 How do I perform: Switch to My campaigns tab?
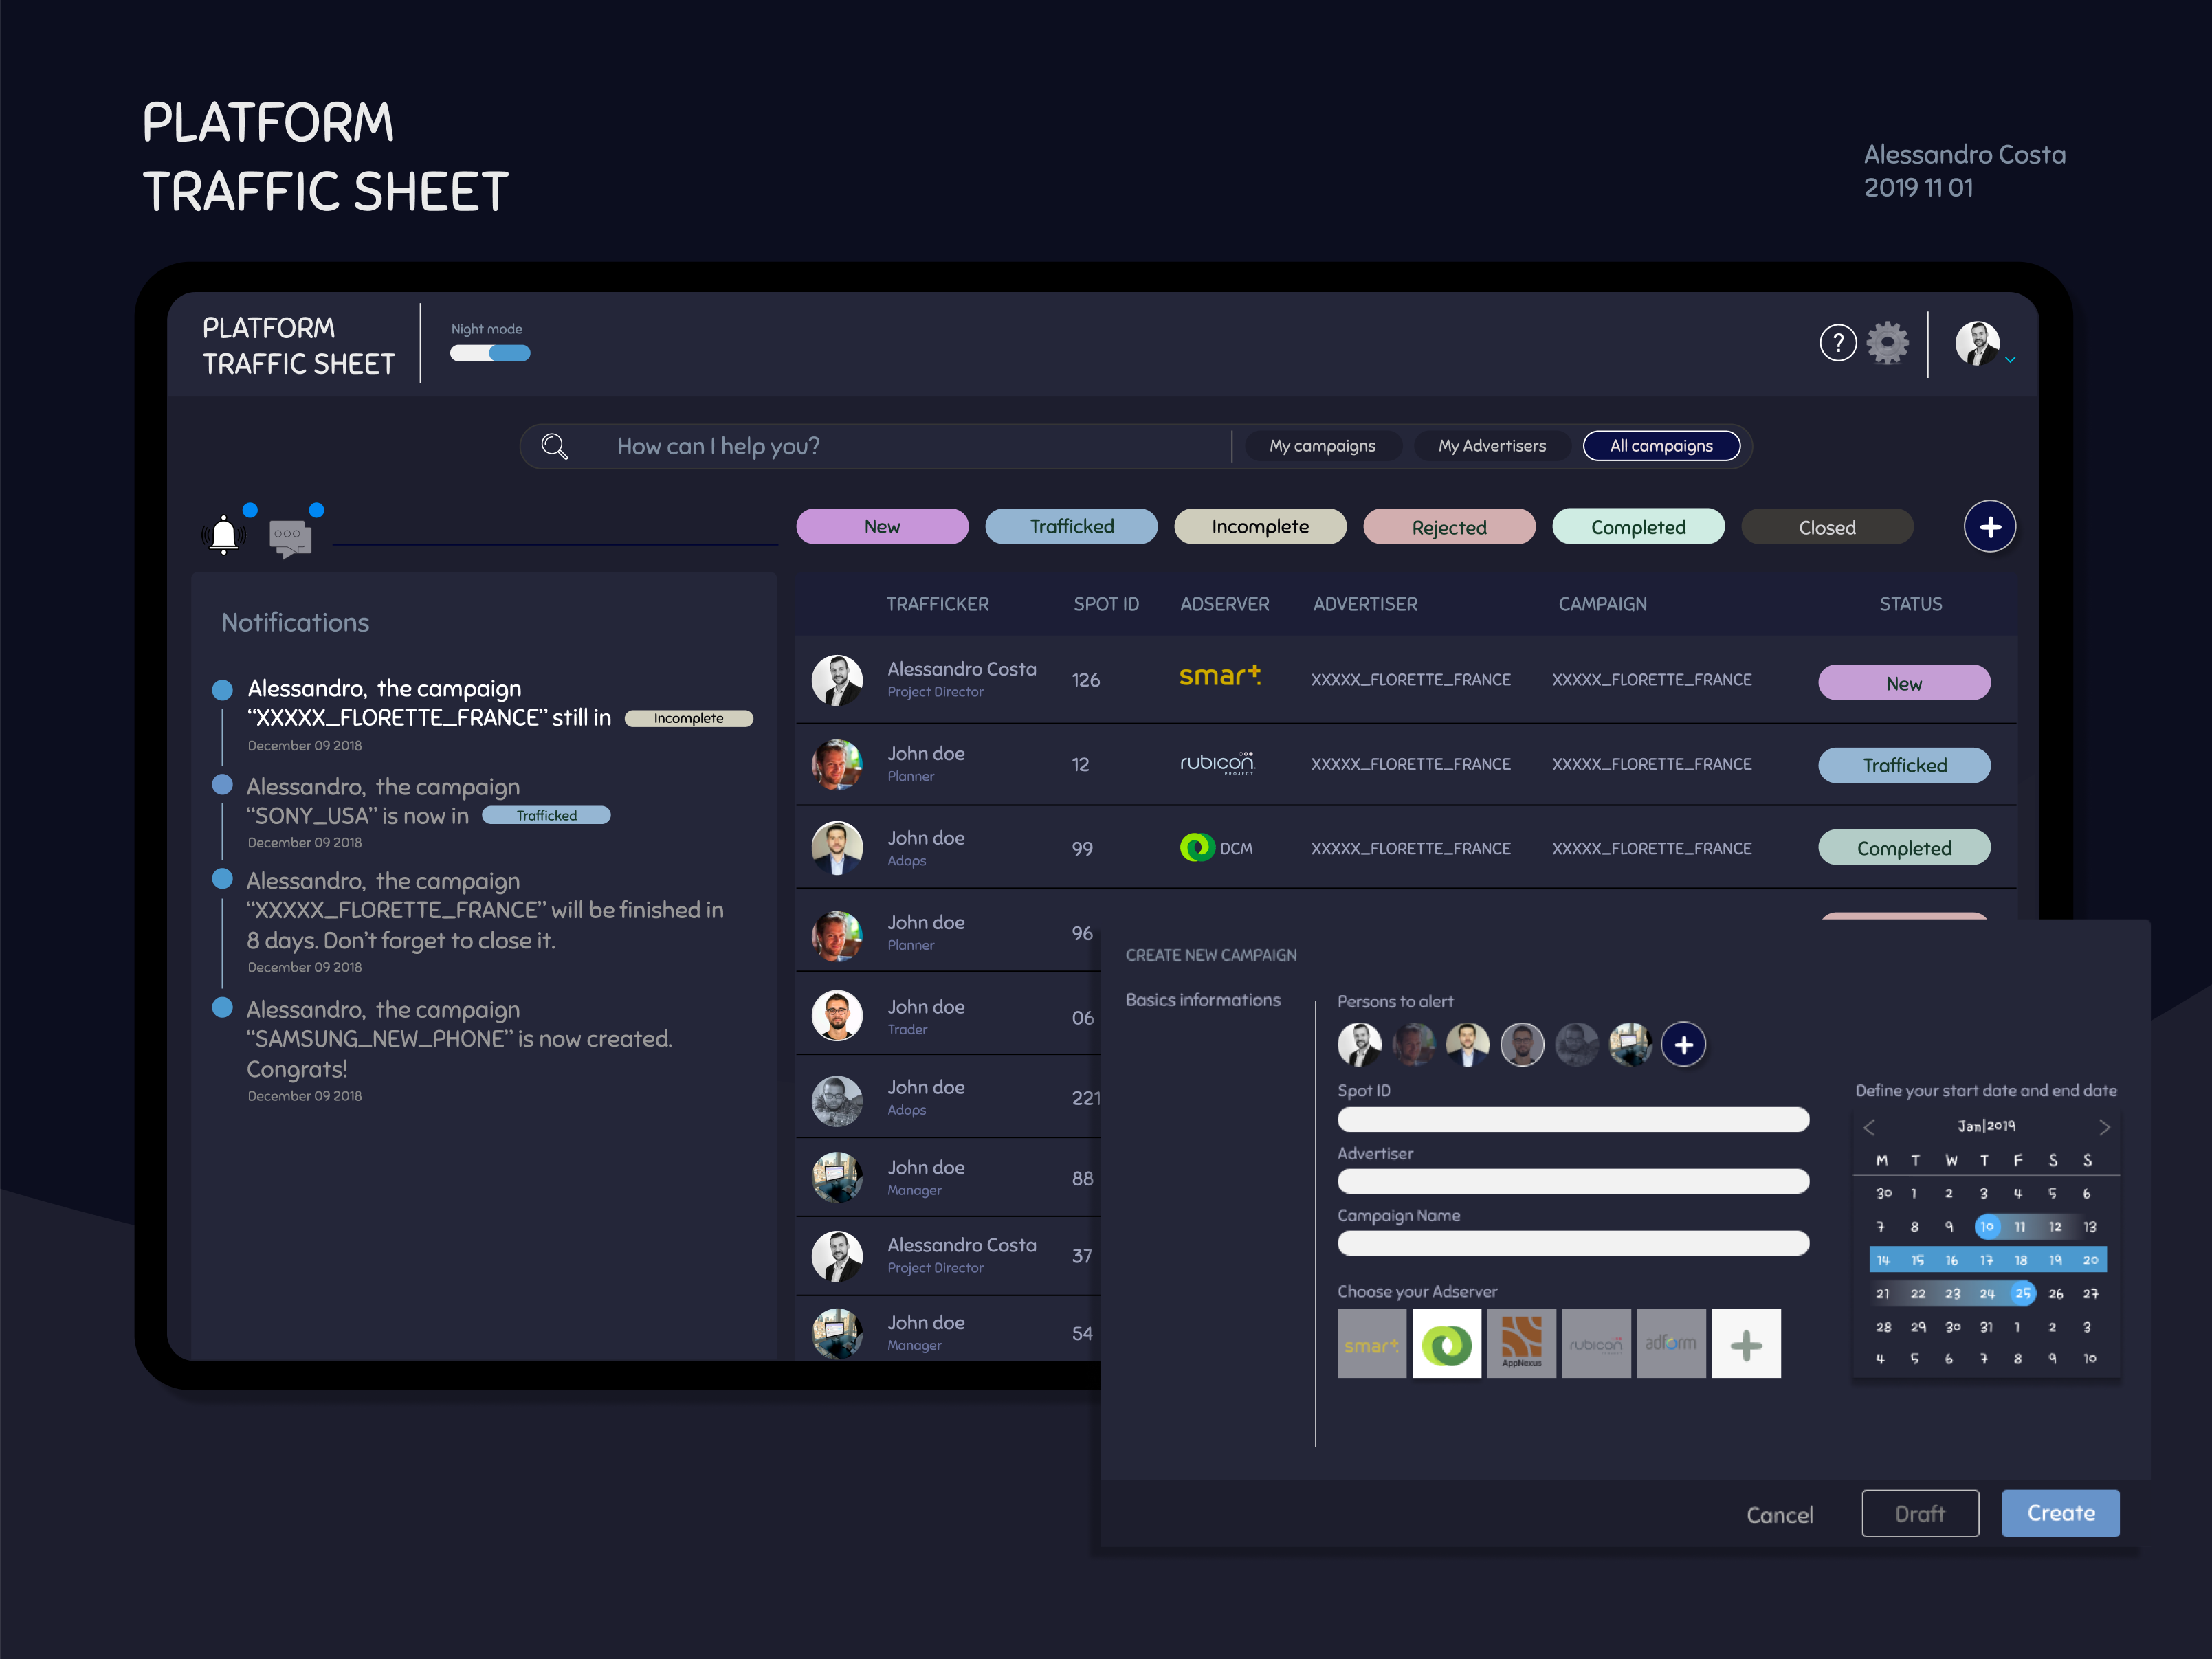pyautogui.click(x=1322, y=446)
